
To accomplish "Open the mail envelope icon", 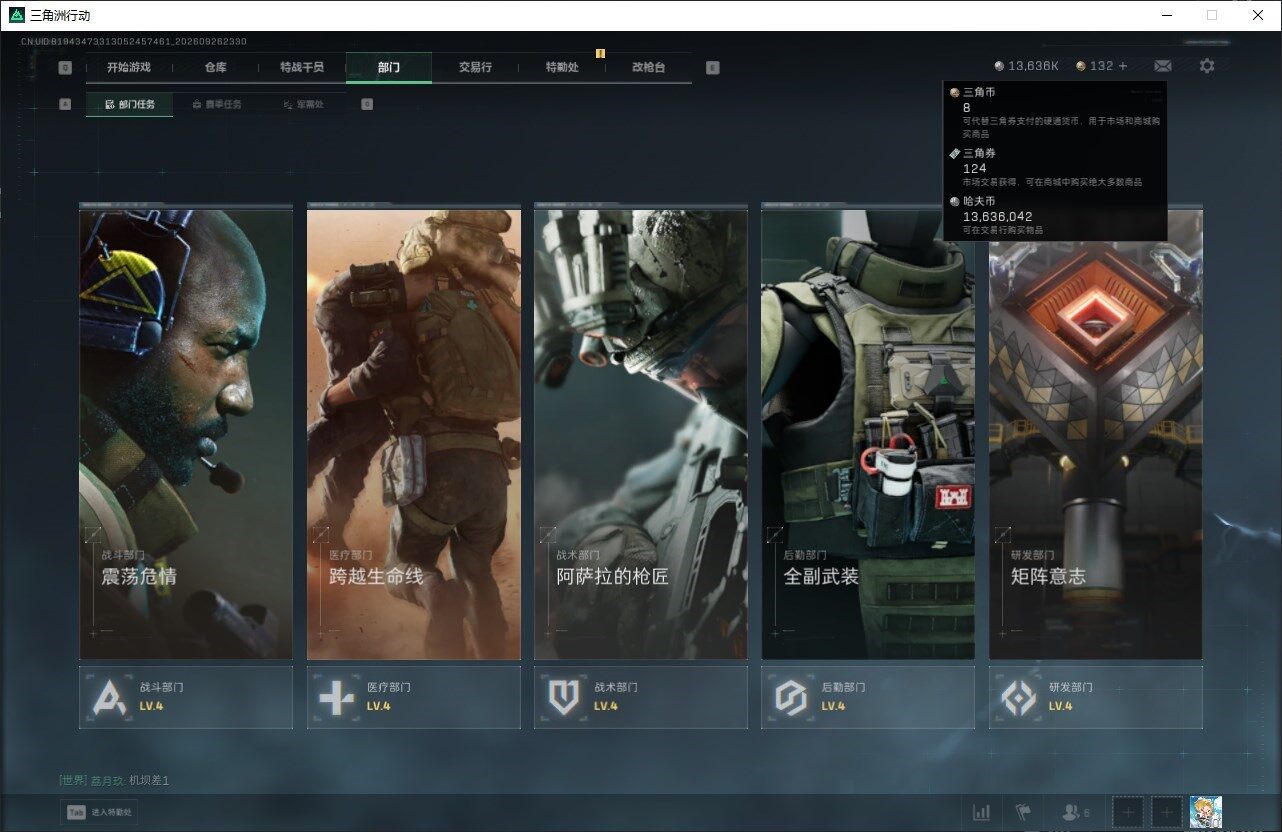I will [1162, 66].
